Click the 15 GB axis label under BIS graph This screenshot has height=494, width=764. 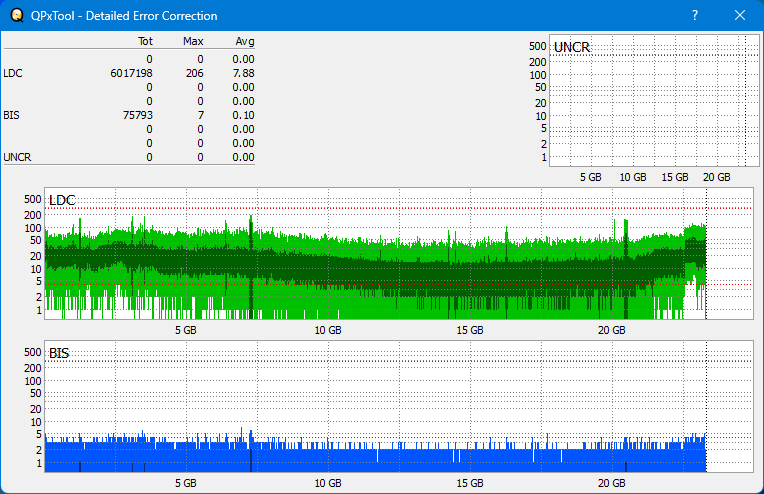click(x=470, y=483)
